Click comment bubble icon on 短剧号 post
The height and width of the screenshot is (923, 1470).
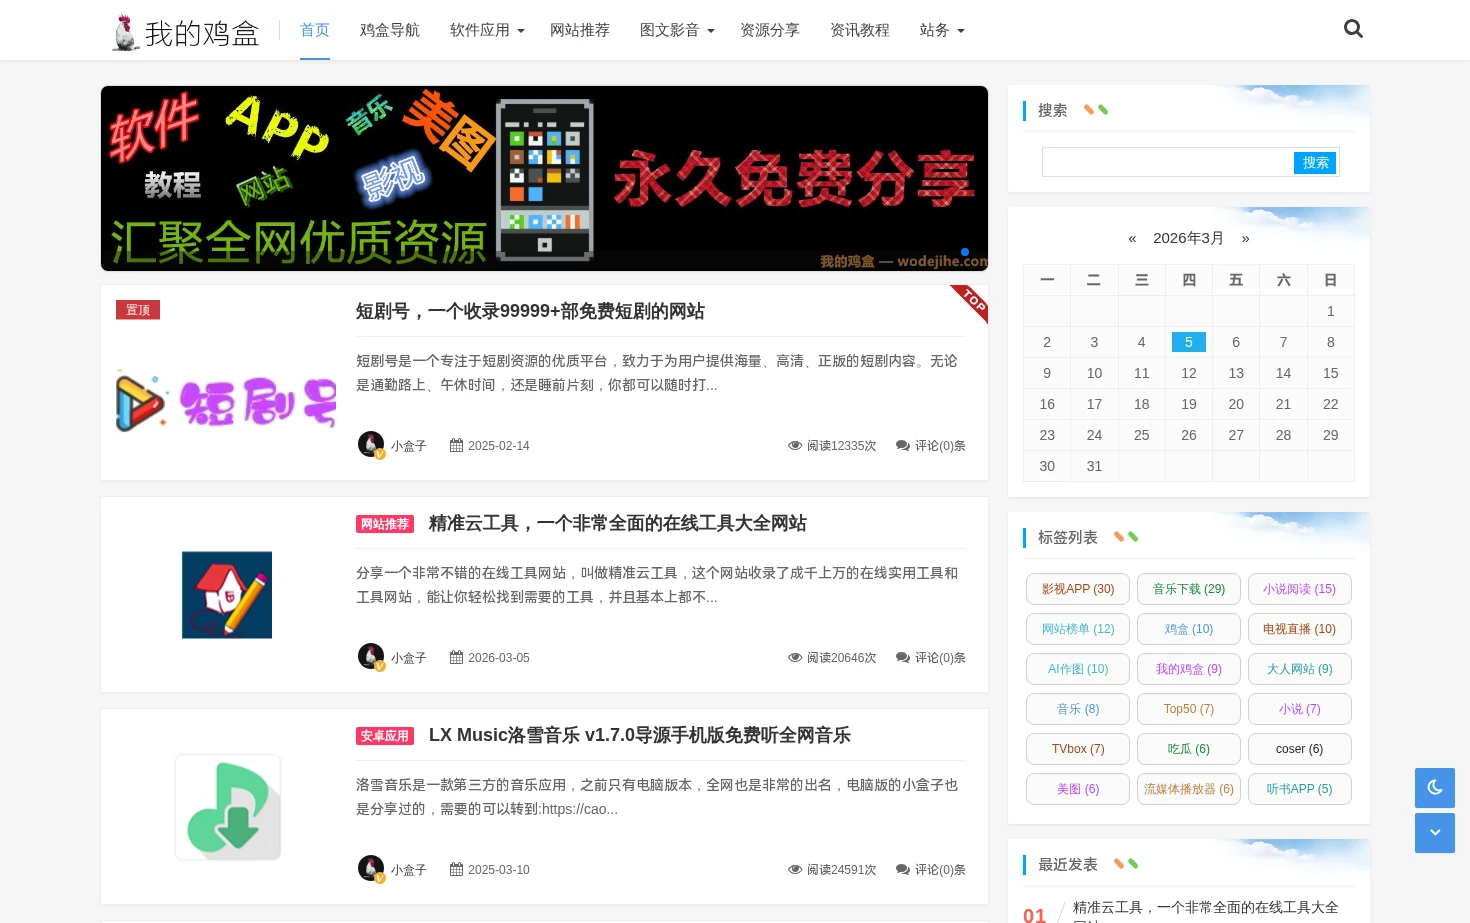(x=903, y=446)
